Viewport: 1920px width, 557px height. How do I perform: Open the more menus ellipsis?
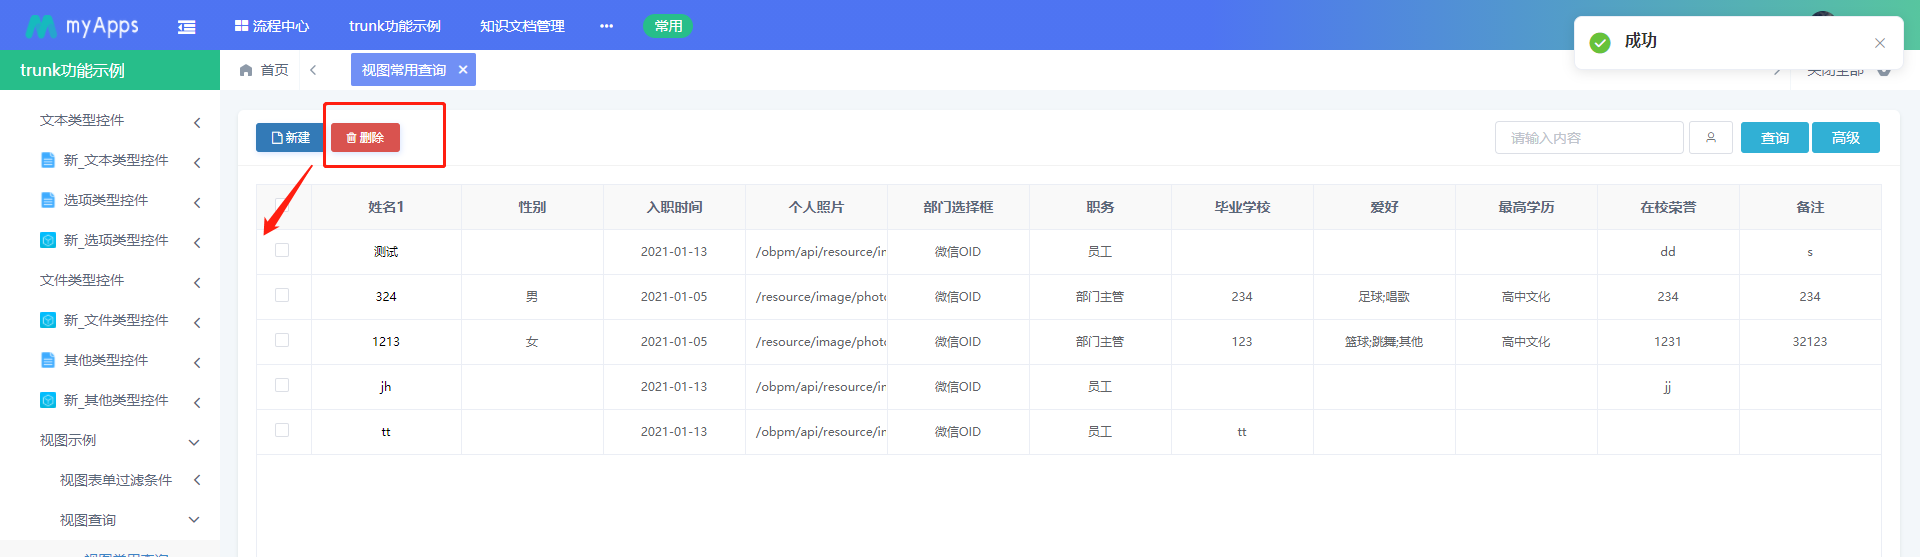click(606, 26)
